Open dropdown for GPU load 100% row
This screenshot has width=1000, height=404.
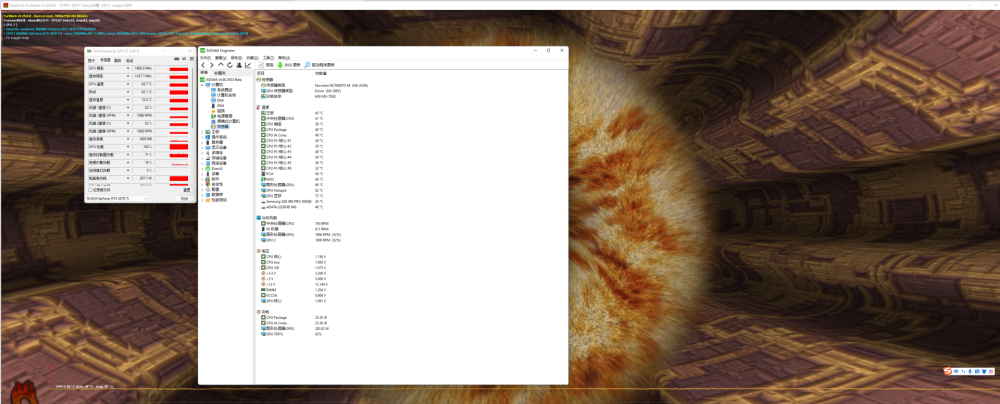pos(128,147)
